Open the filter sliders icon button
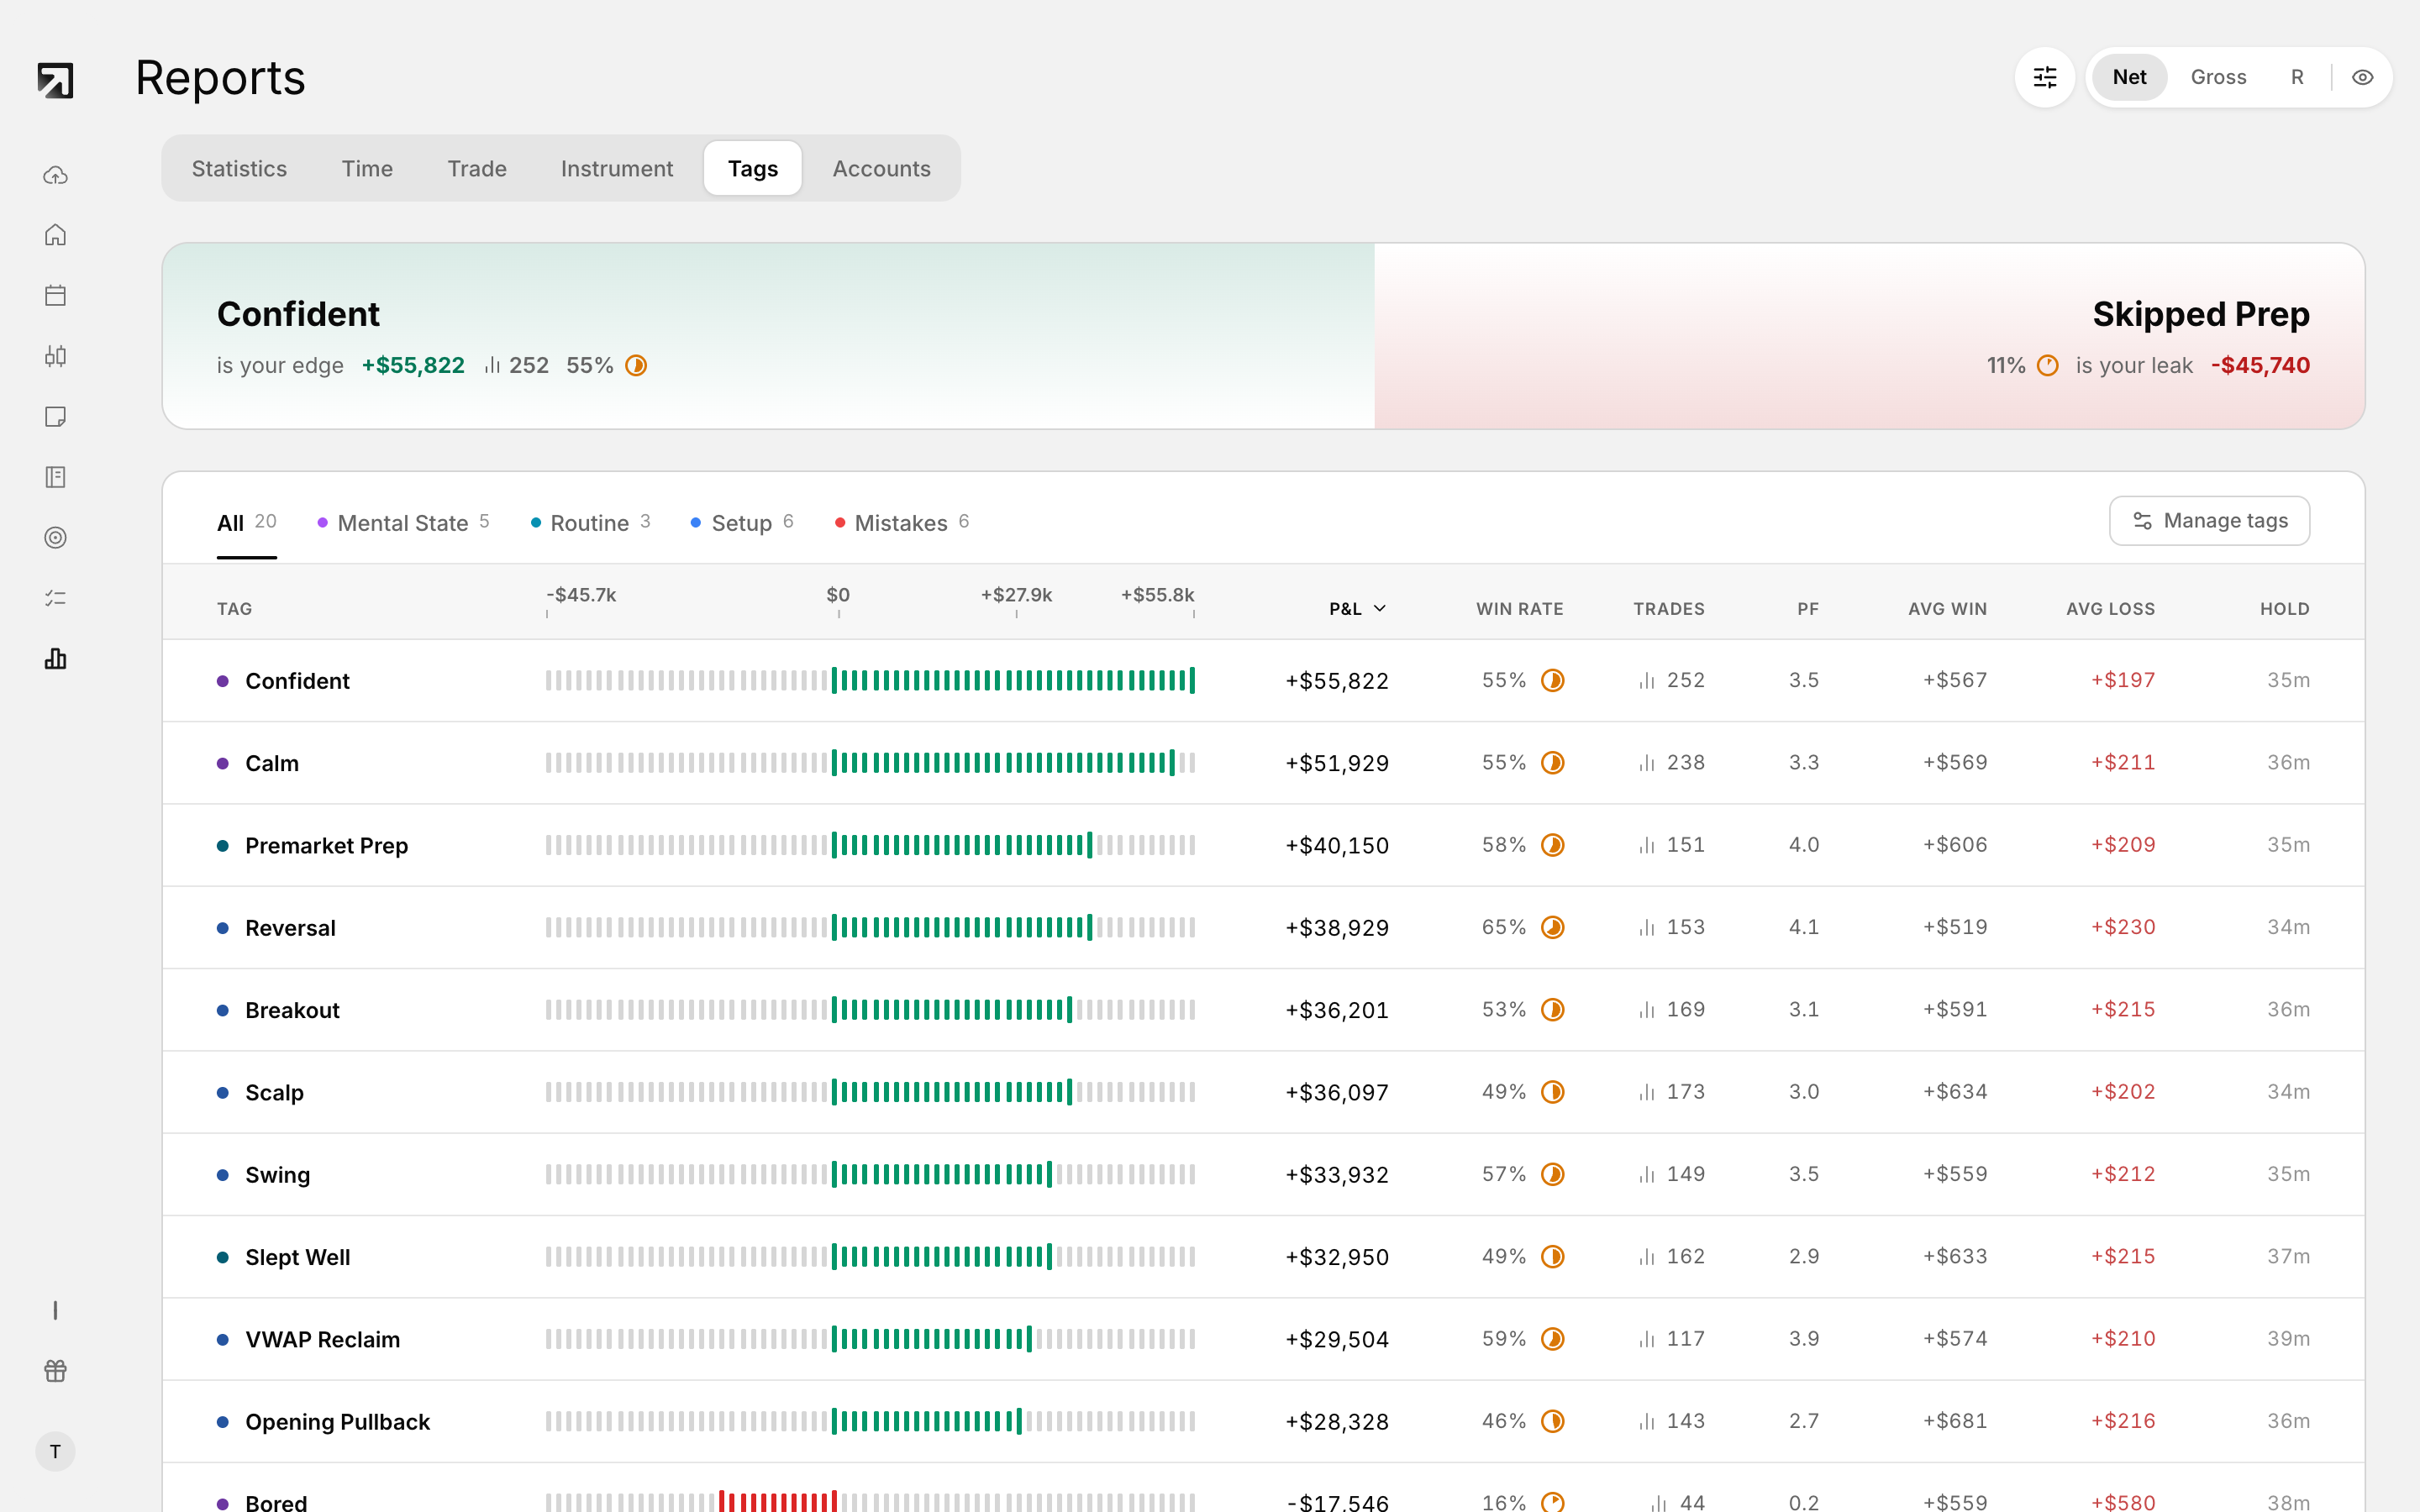The height and width of the screenshot is (1512, 2420). pyautogui.click(x=2045, y=77)
